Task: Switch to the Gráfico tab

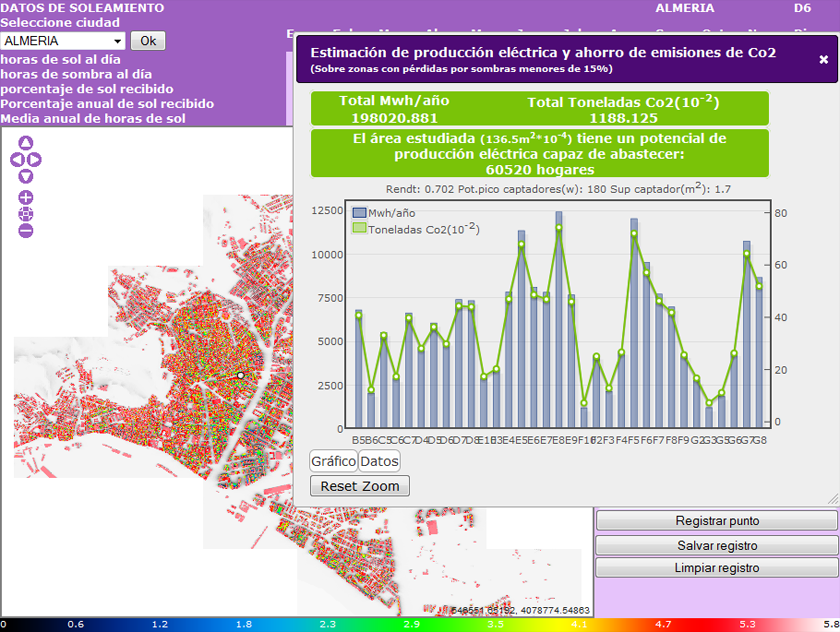Action: click(x=333, y=461)
